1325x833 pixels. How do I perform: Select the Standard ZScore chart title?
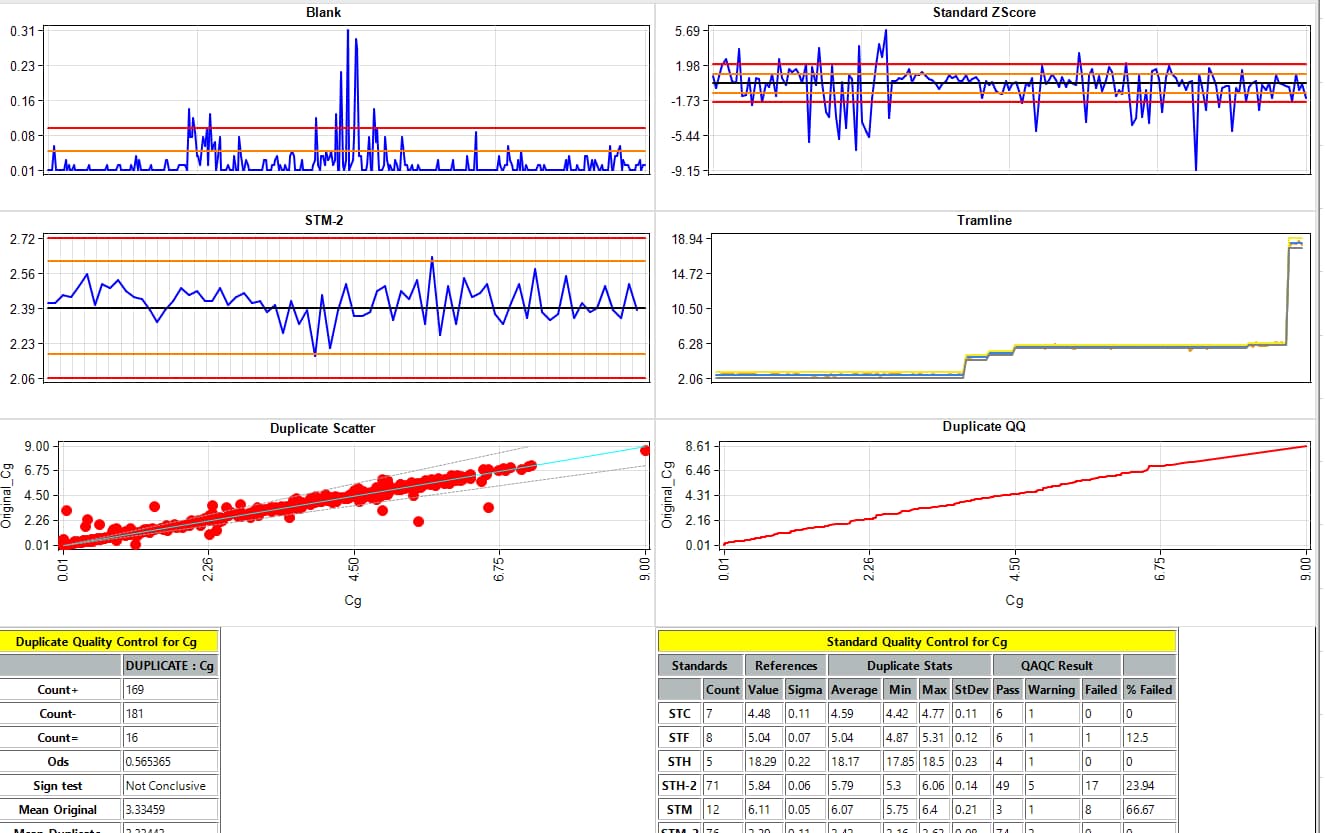coord(984,12)
